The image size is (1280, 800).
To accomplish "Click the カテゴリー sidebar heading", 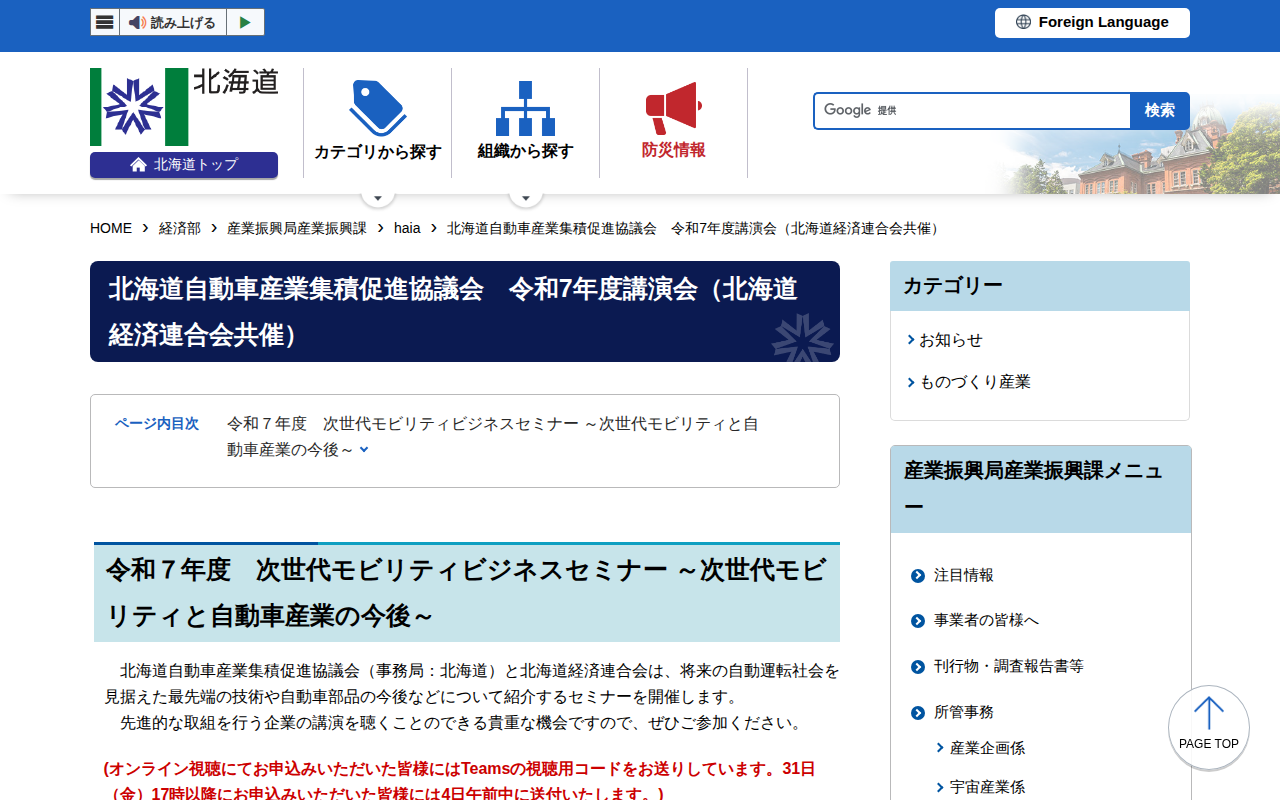I will coord(1040,286).
